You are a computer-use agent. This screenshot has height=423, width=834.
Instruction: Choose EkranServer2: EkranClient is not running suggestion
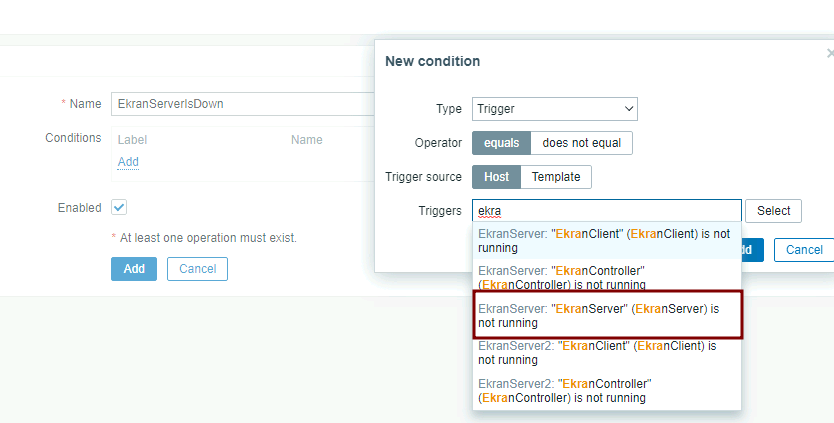coord(606,353)
